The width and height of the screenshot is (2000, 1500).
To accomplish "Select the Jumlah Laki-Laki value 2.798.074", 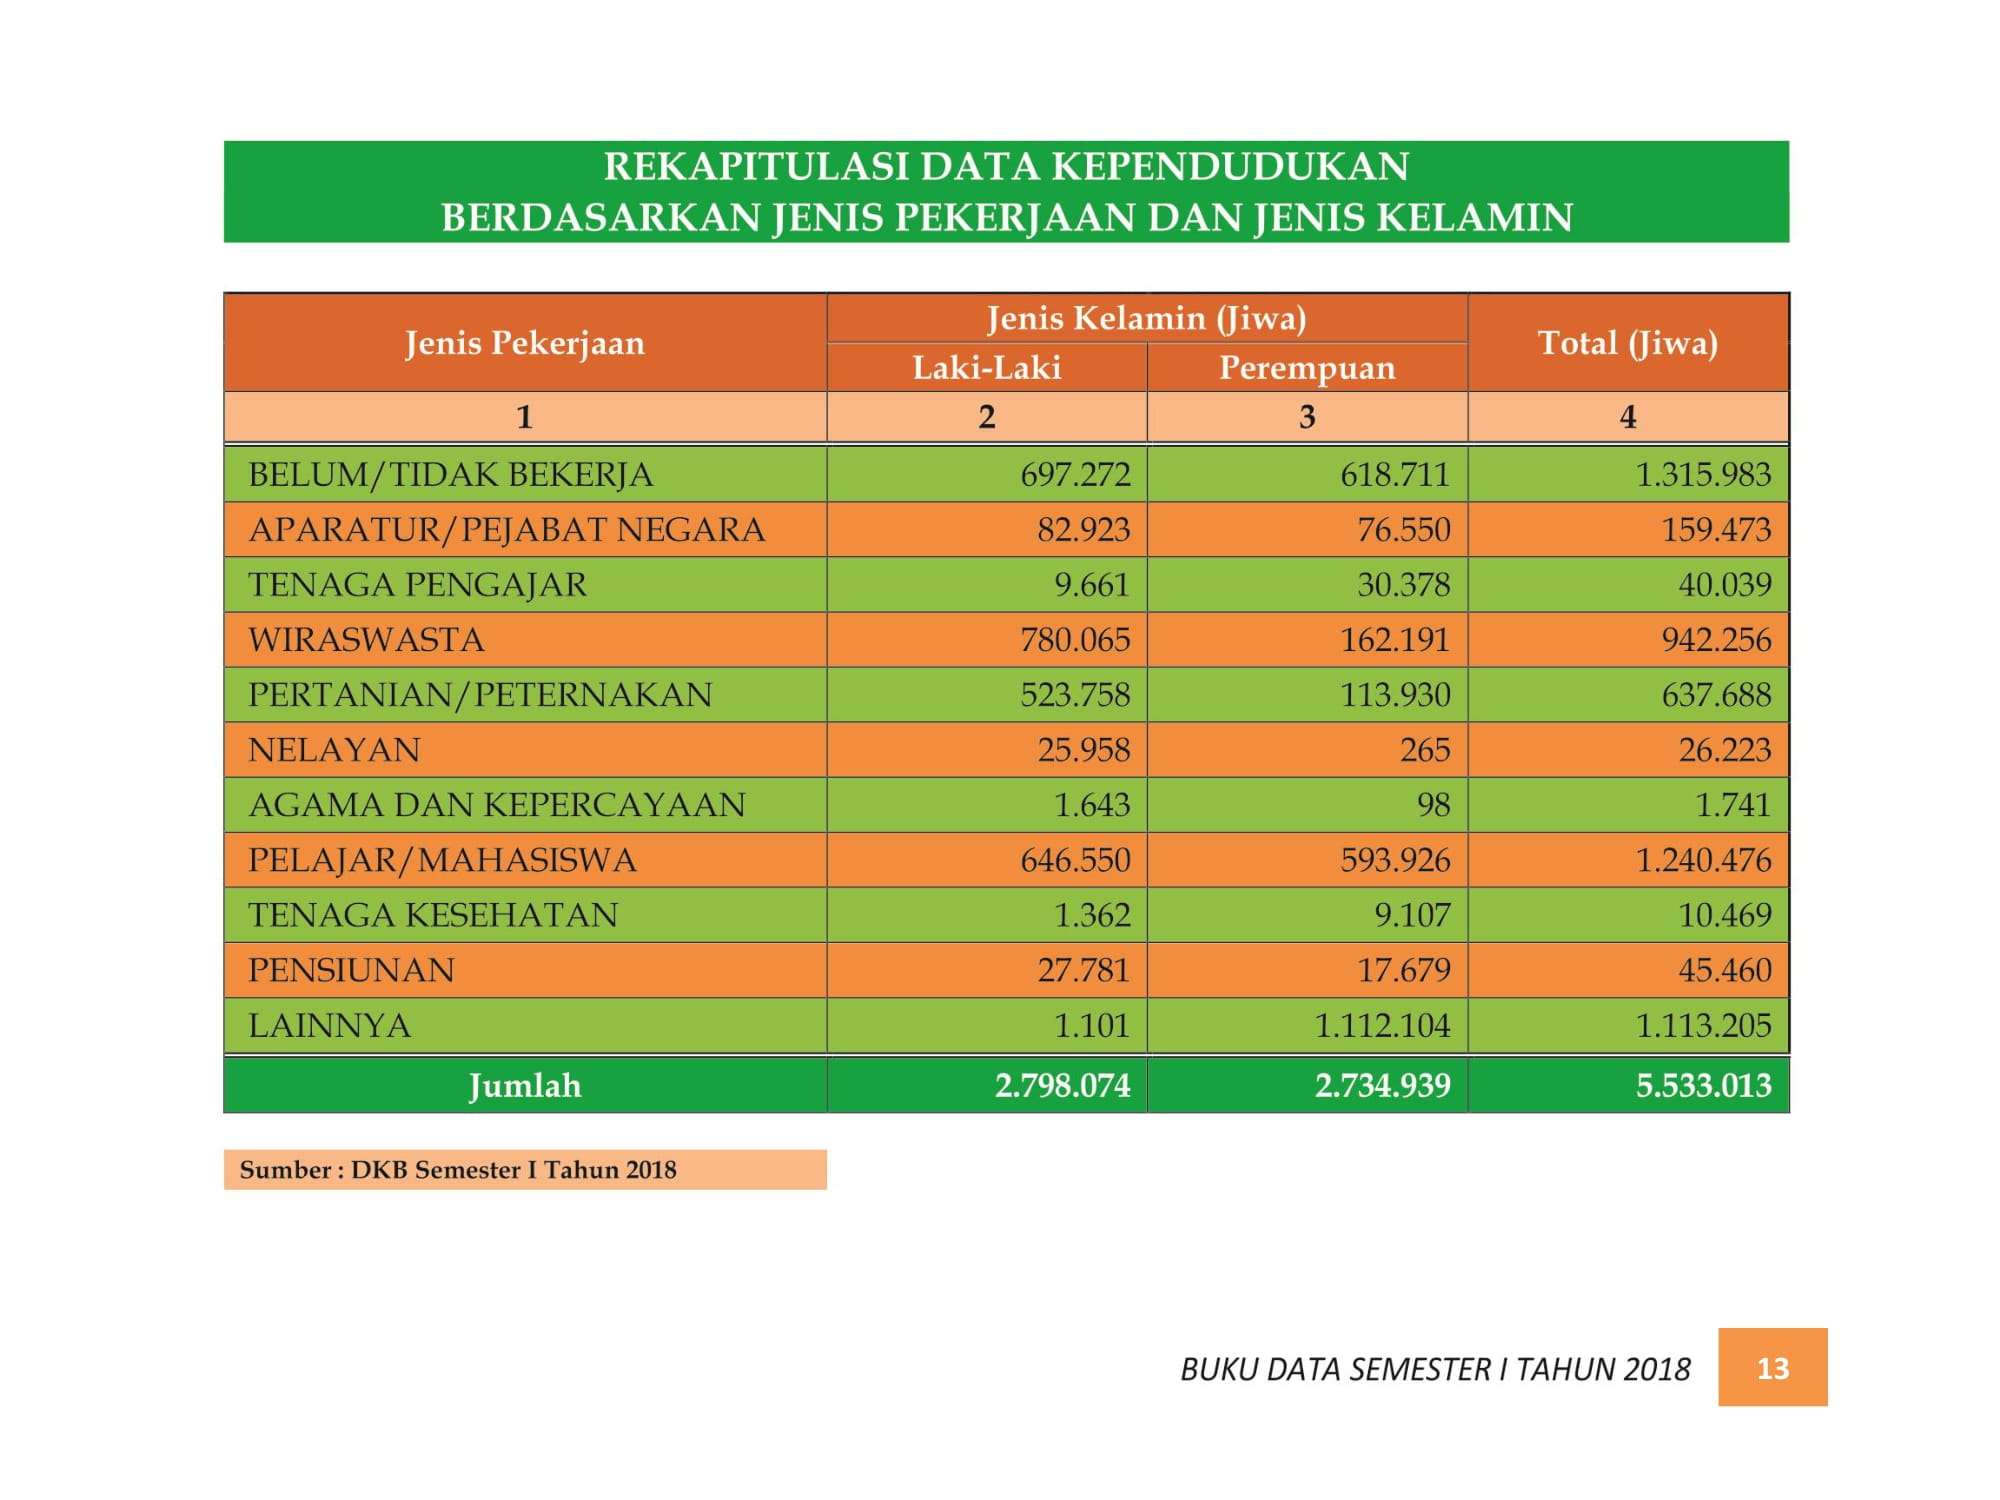I will [x=1062, y=1085].
